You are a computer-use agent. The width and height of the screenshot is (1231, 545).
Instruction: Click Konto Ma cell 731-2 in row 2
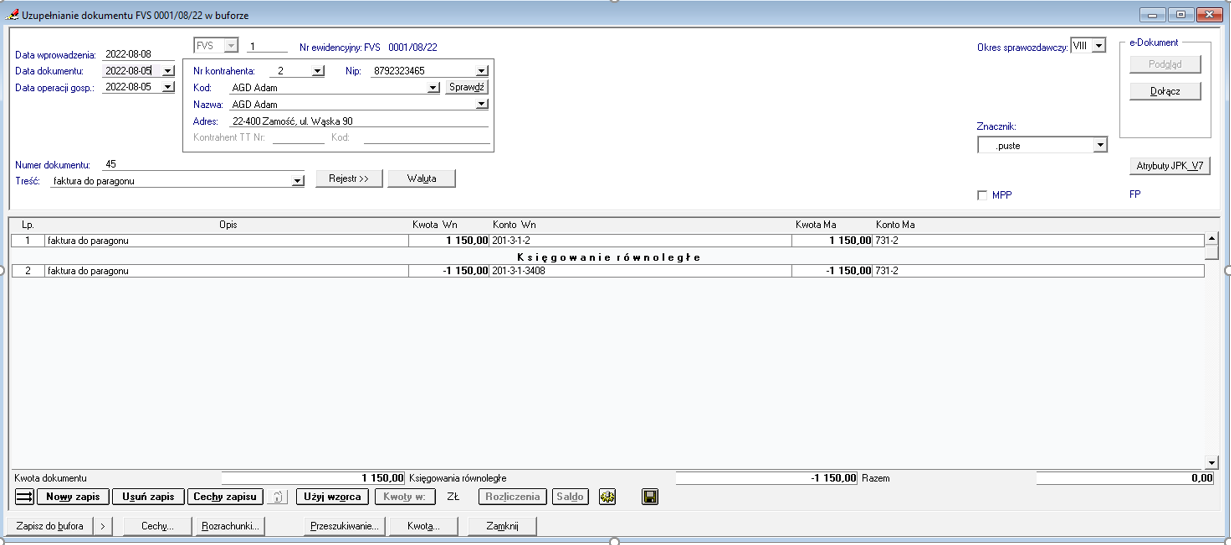coord(1038,271)
